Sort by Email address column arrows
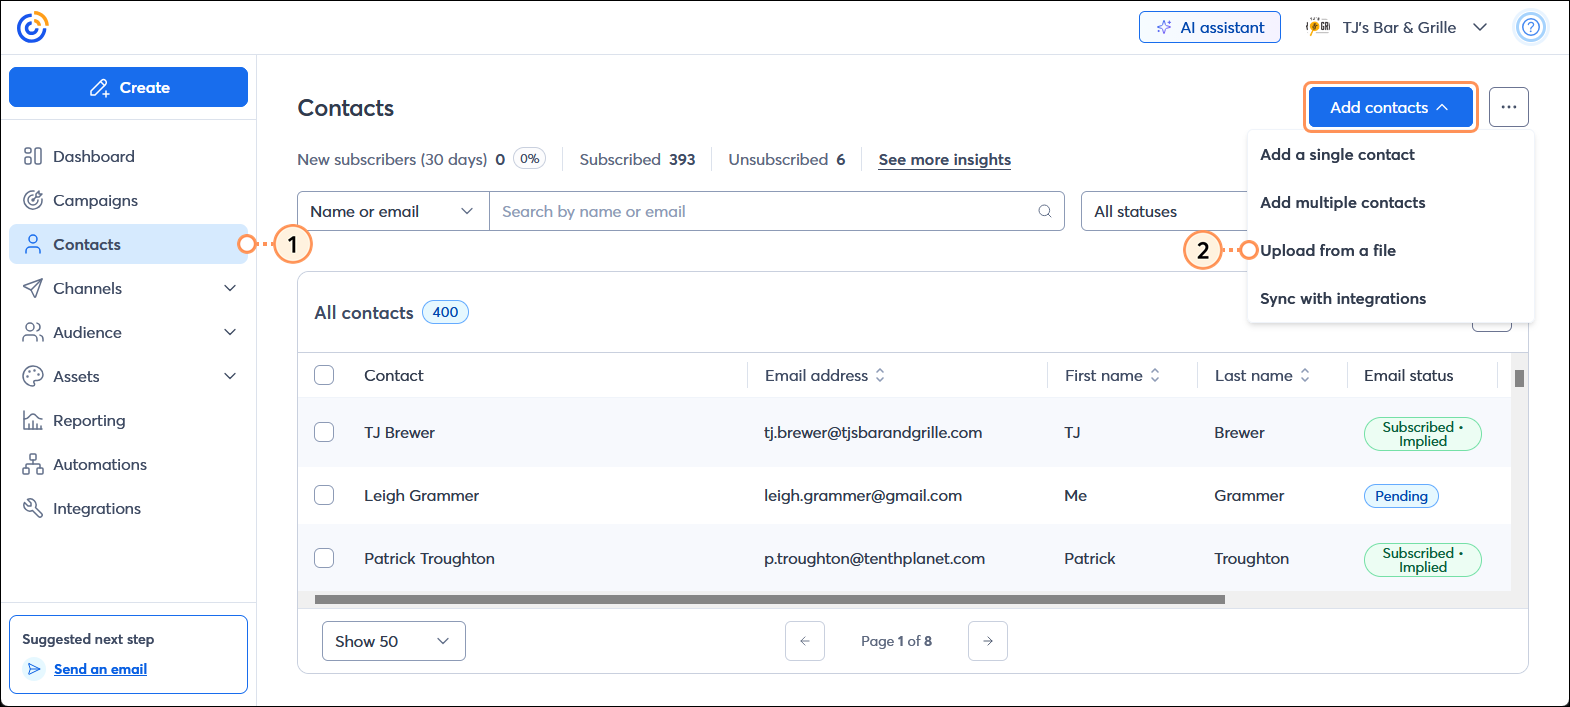1570x707 pixels. pos(880,375)
